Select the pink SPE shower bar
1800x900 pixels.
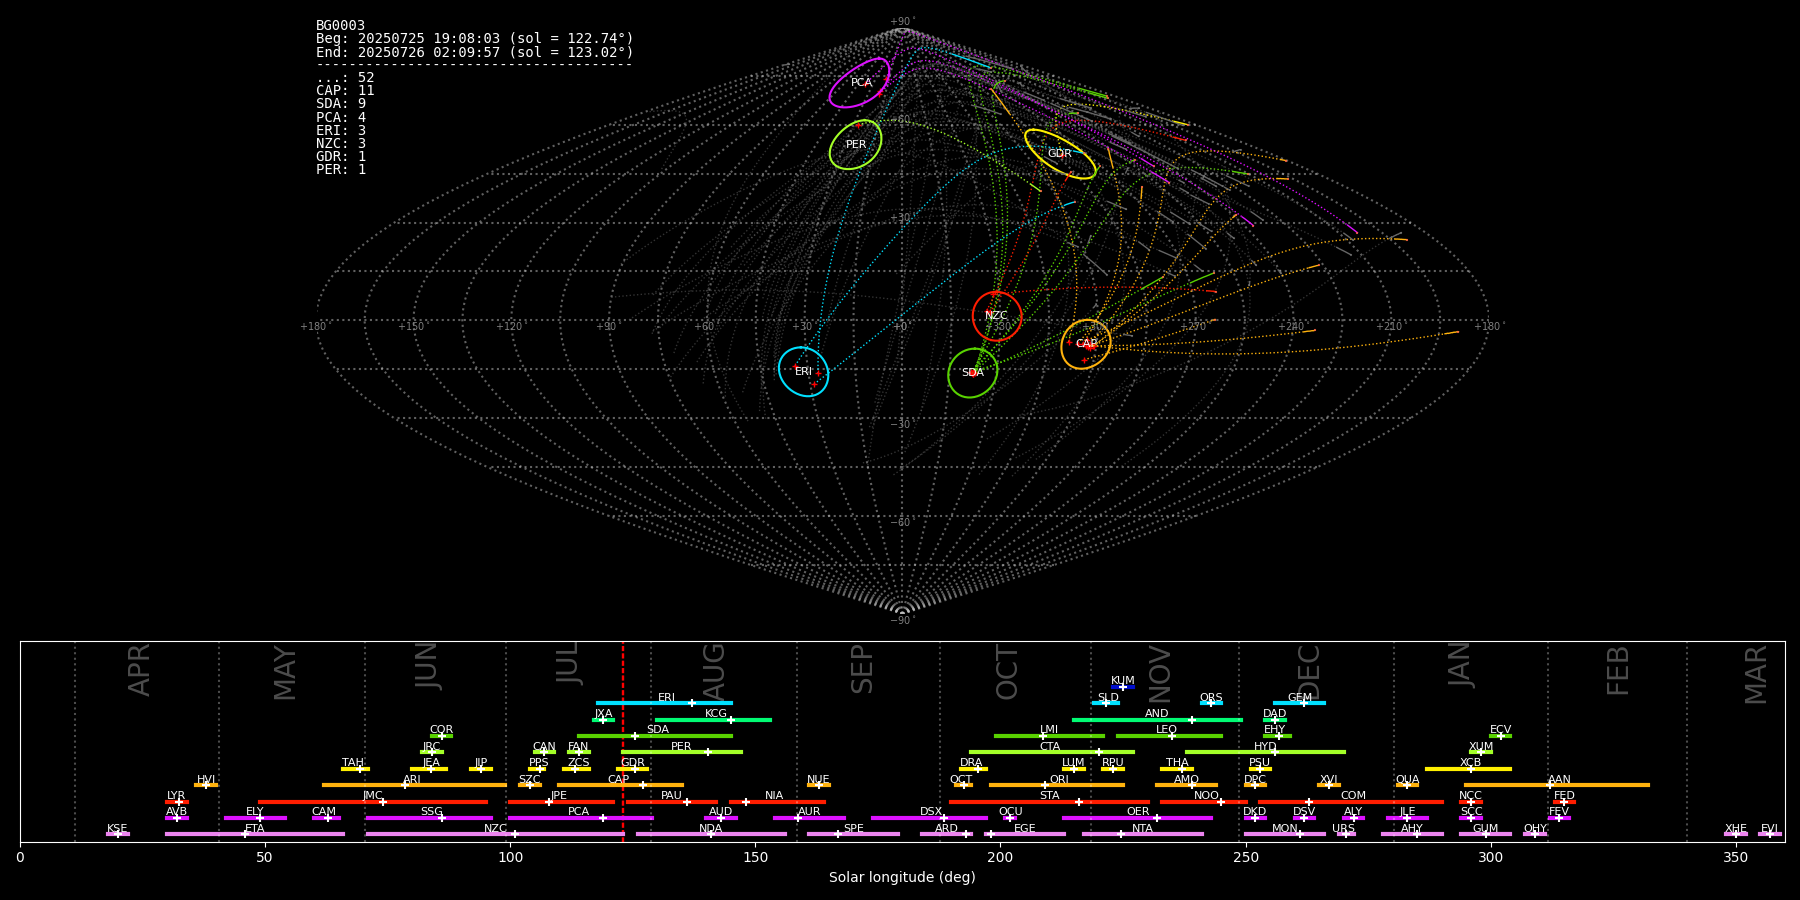853,834
